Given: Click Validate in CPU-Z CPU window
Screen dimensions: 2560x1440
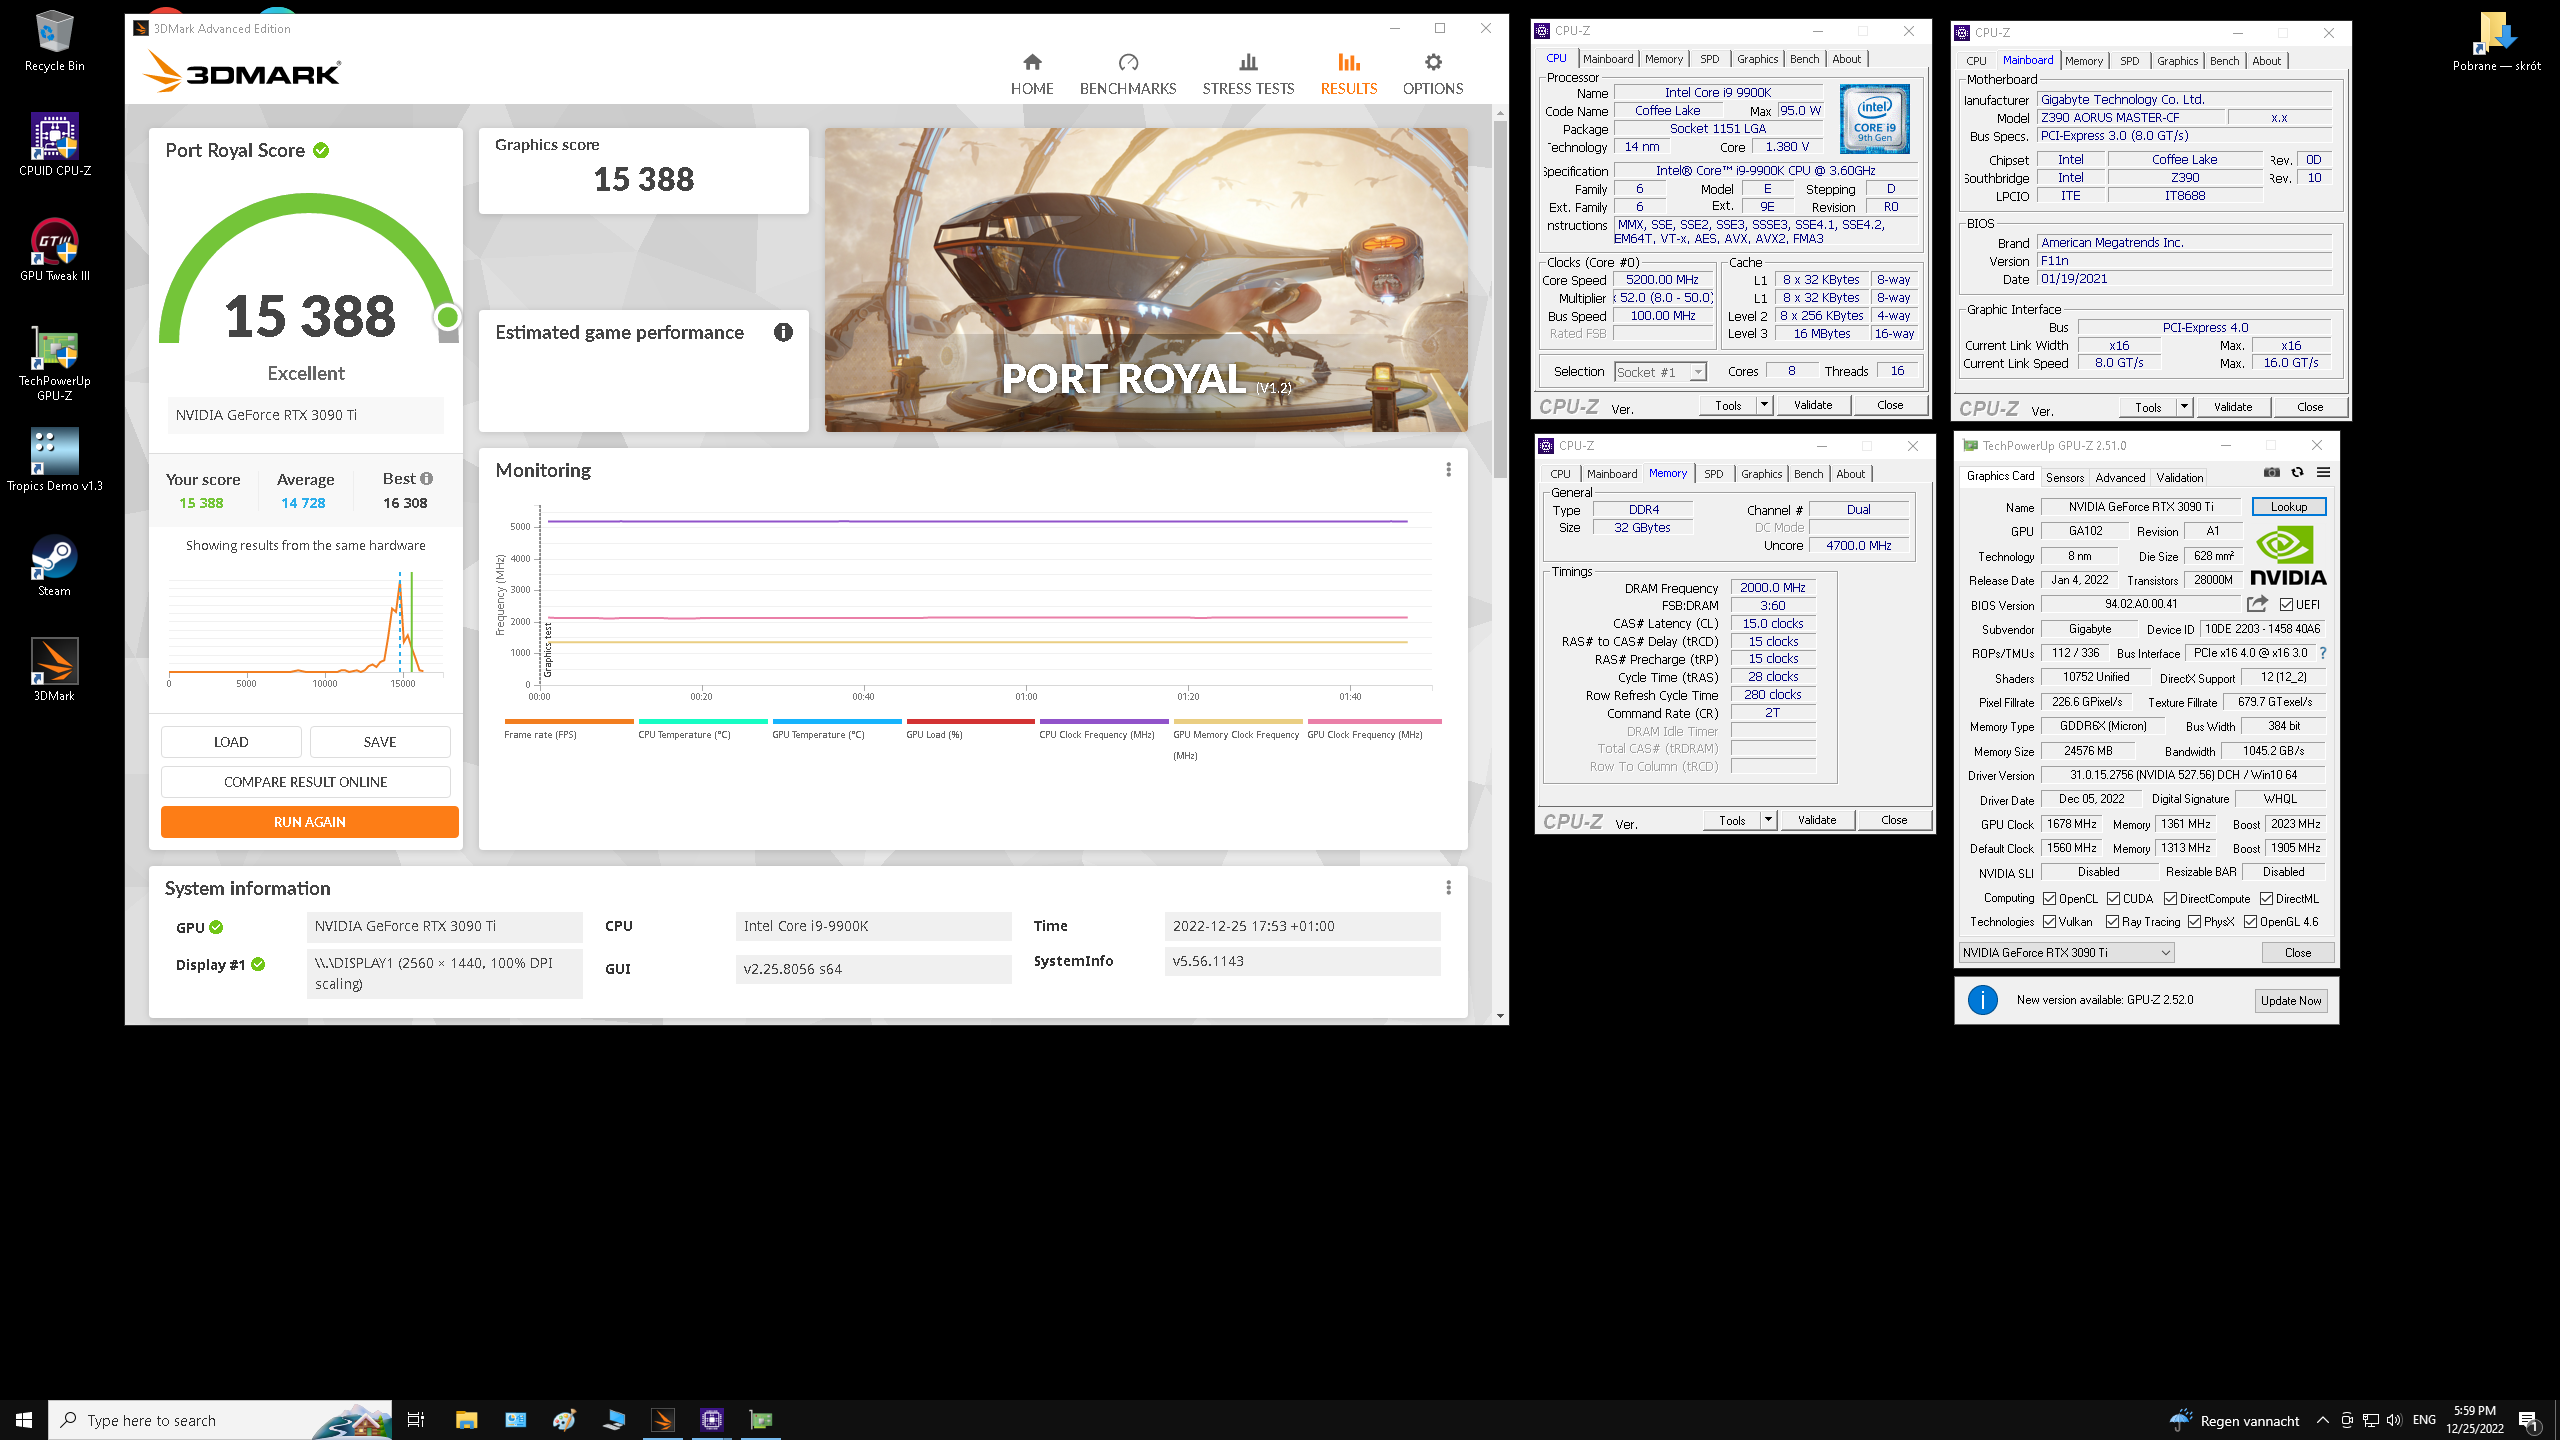Looking at the screenshot, I should point(1813,405).
